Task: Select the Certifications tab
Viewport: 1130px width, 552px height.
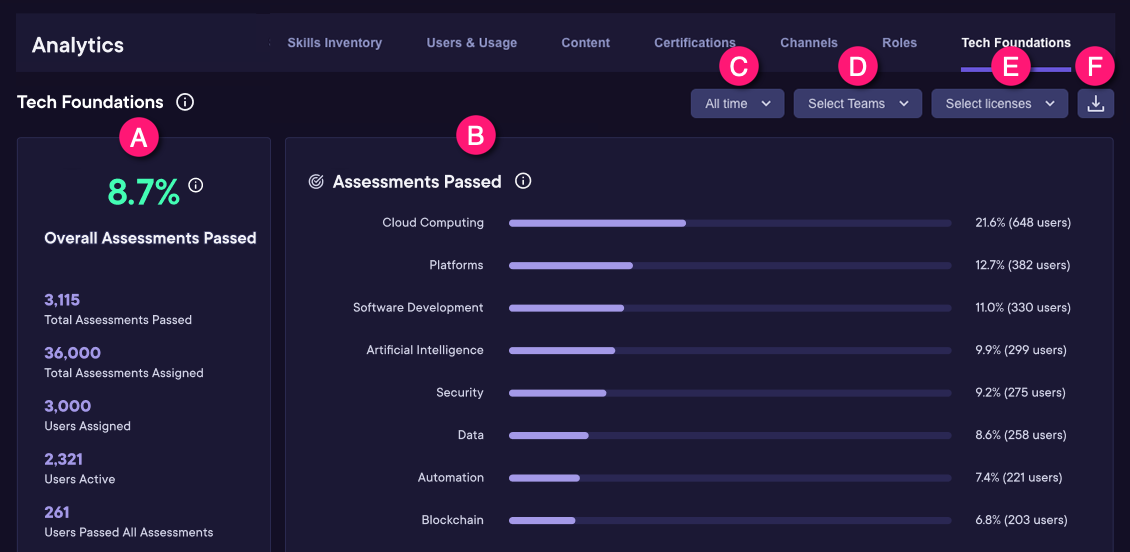Action: 694,43
